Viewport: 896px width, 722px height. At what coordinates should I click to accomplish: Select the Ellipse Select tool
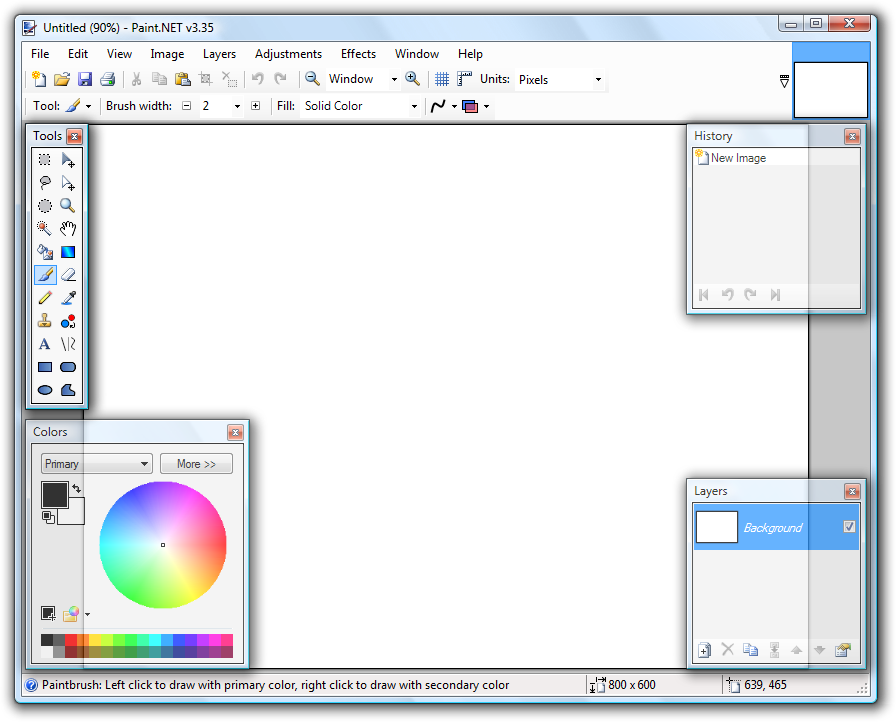click(44, 205)
